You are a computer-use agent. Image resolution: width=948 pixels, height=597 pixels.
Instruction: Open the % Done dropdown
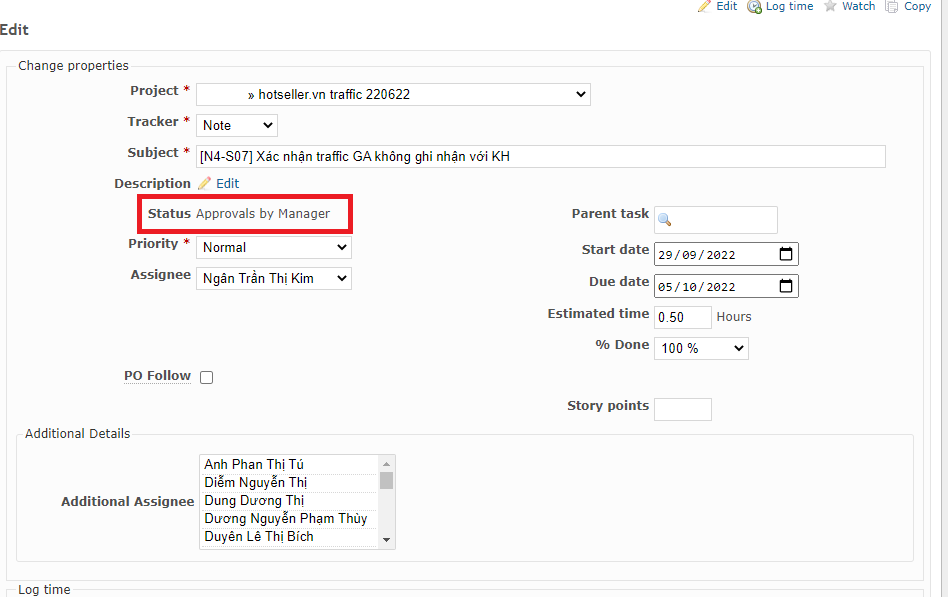(701, 348)
